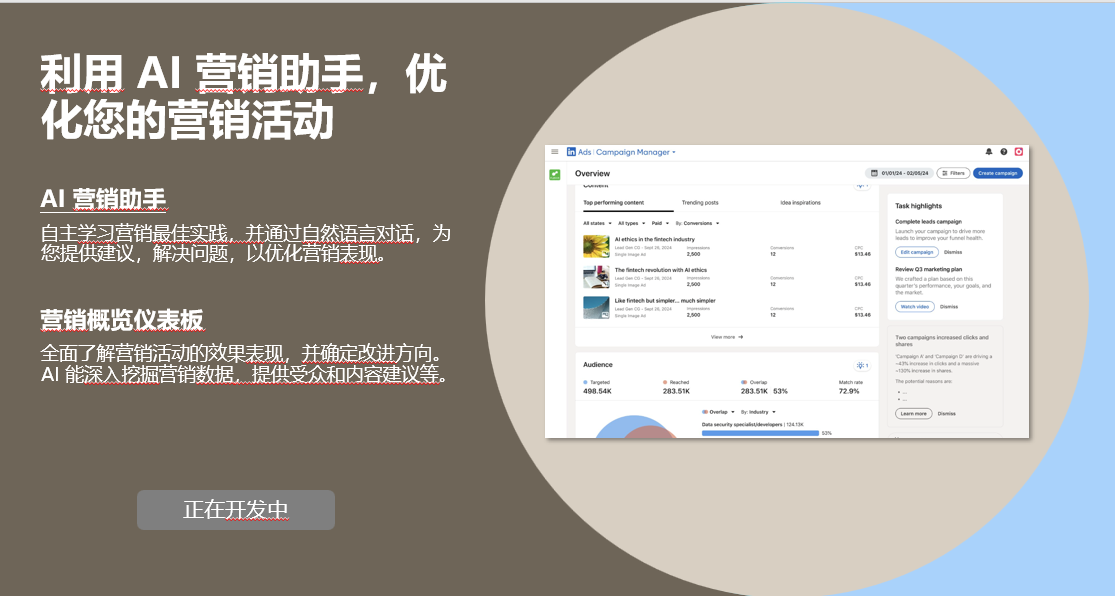Open the All states filter dropdown
1115x596 pixels.
pos(597,223)
